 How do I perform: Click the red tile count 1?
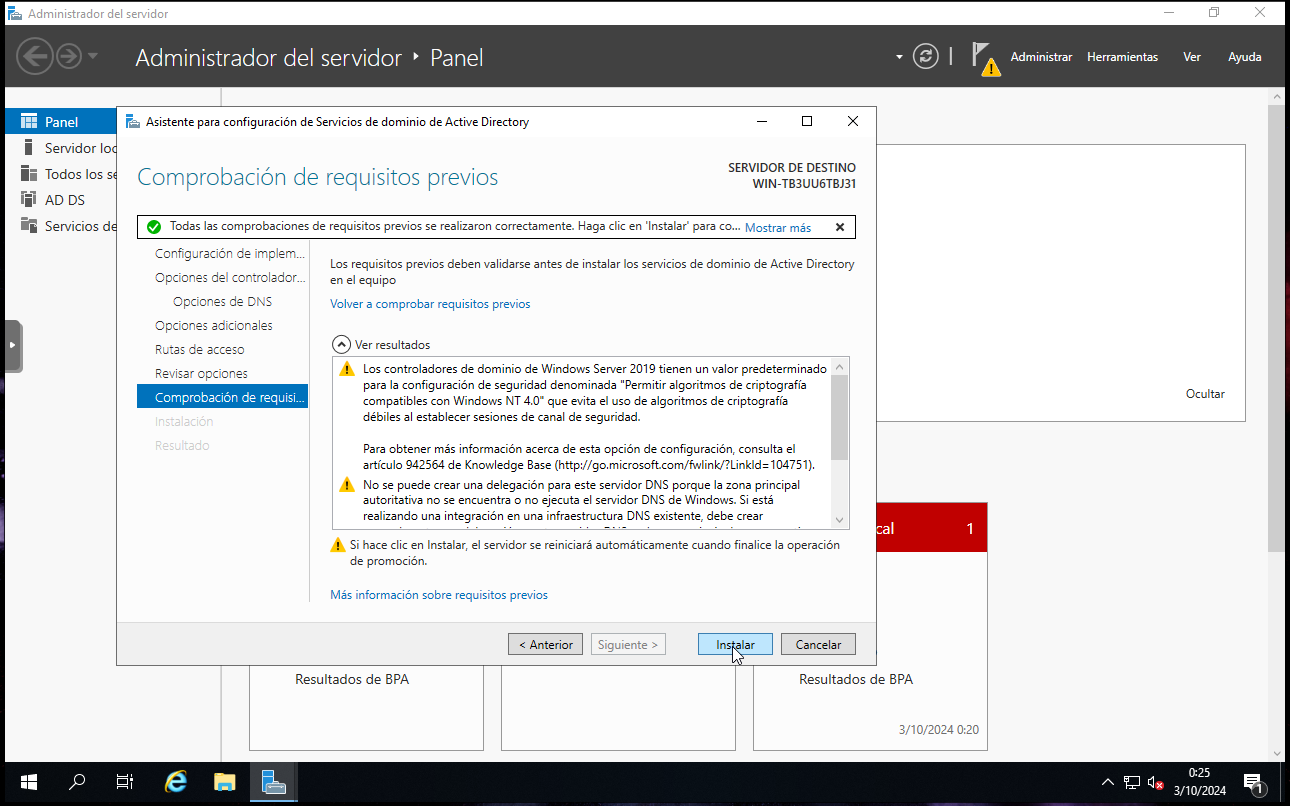pos(969,529)
